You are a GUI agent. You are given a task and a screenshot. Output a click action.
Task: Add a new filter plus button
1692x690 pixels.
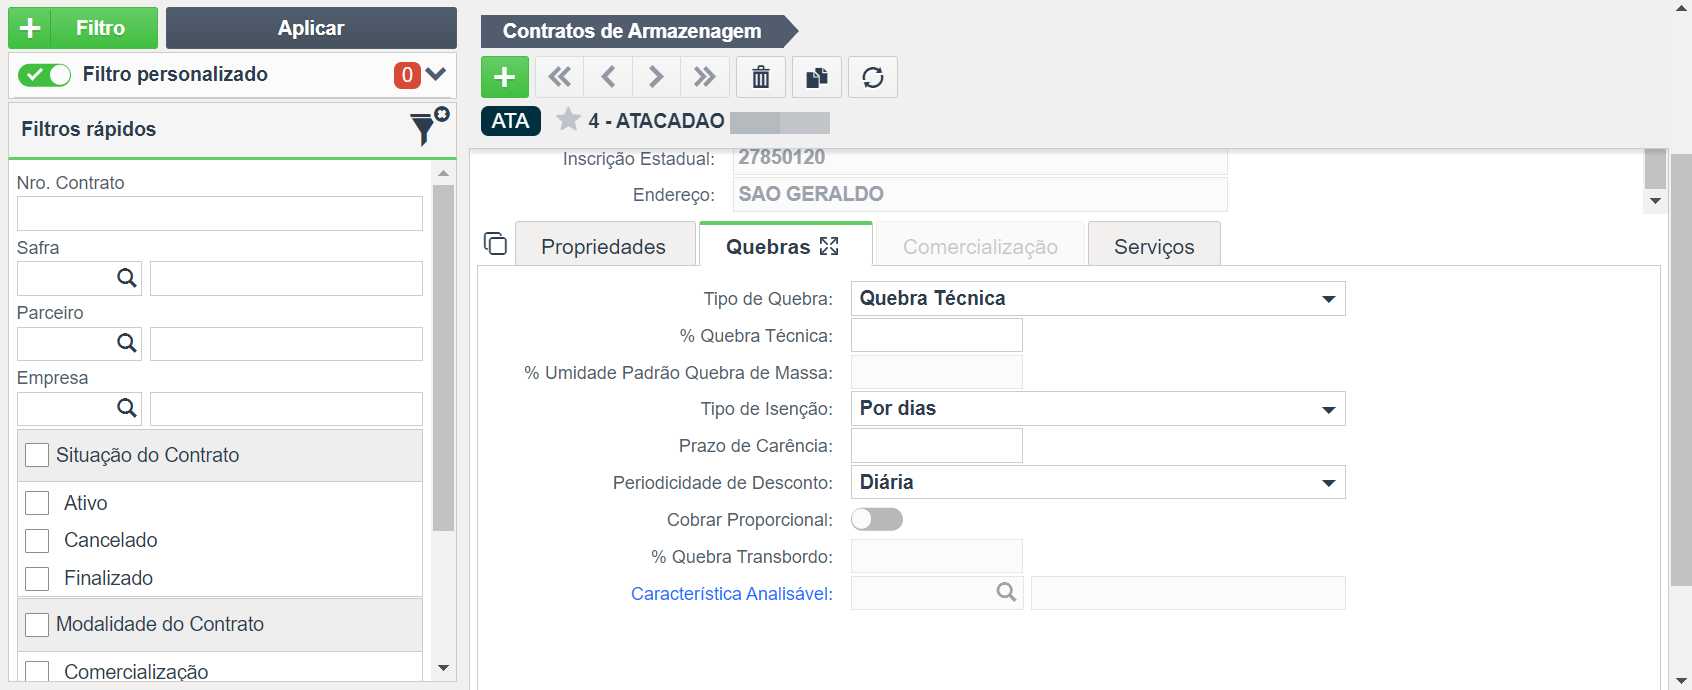click(x=31, y=28)
